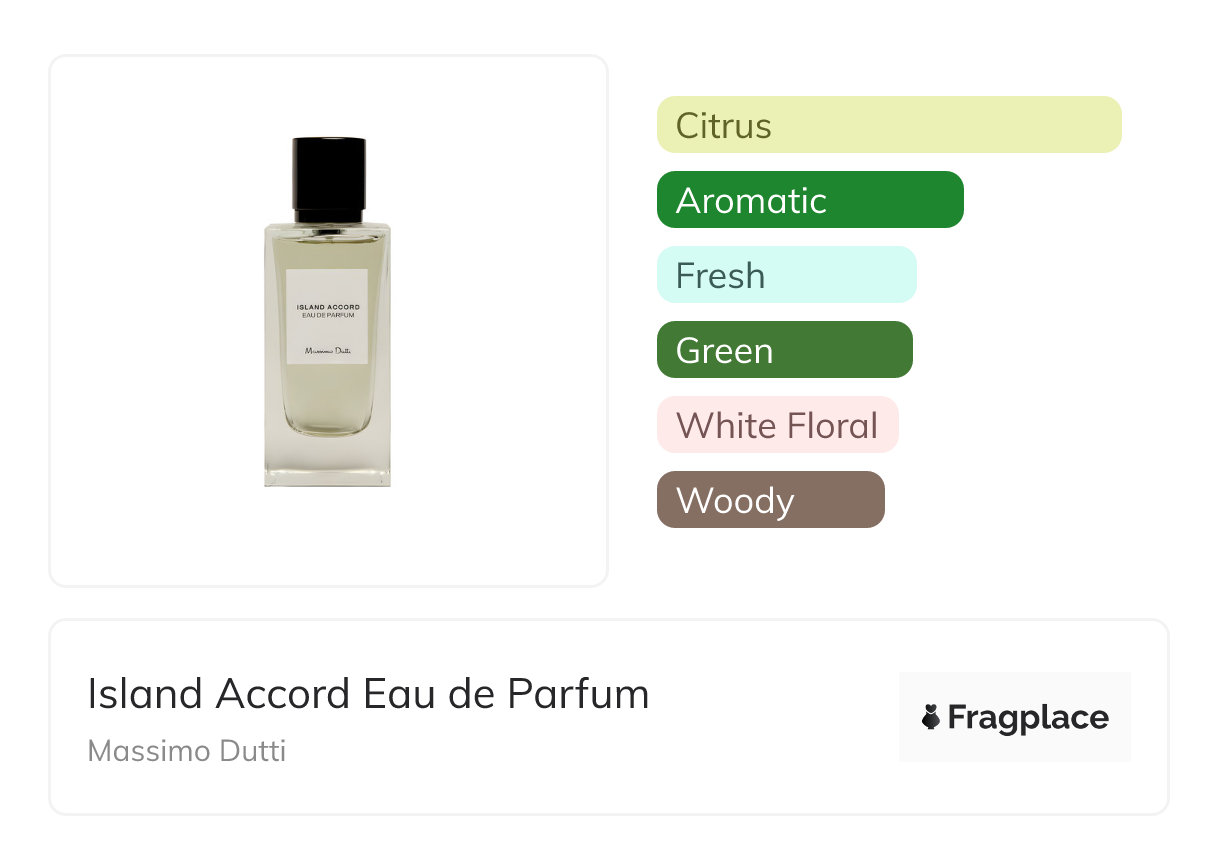Click the Fragplace logo box background
Image resolution: width=1218 pixels, height=864 pixels.
tap(1015, 717)
